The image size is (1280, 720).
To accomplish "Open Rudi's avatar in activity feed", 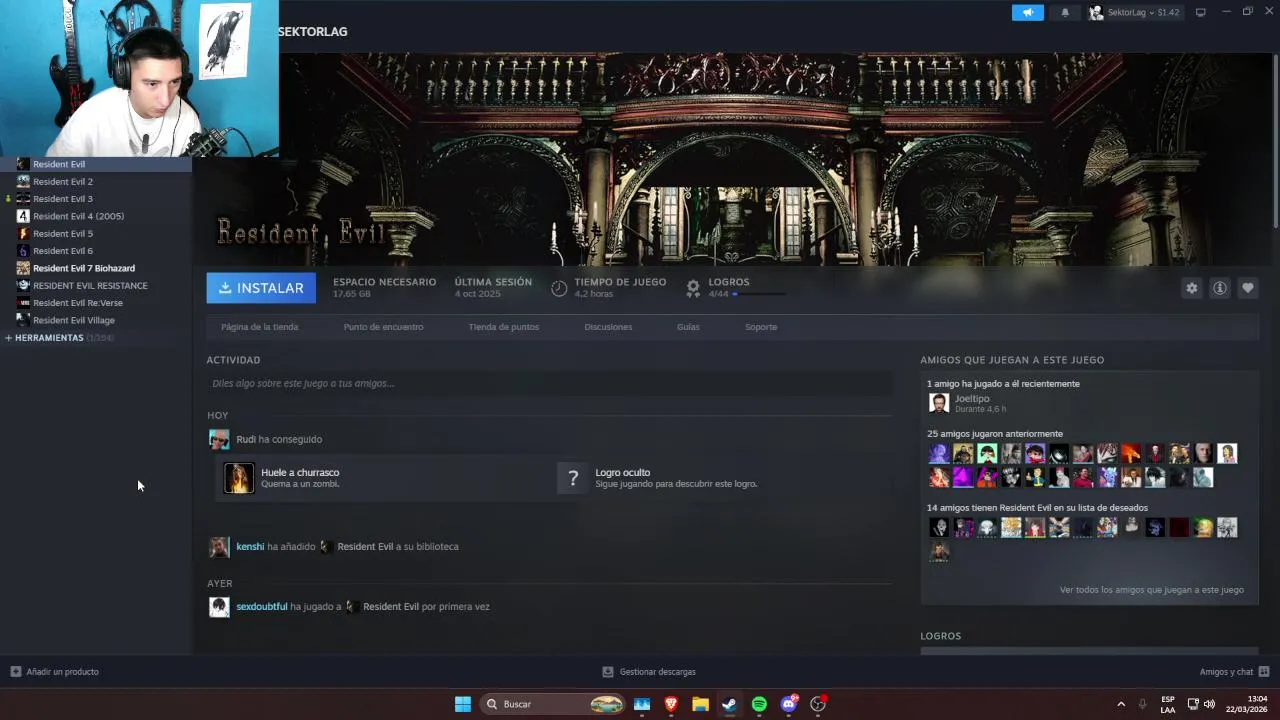I will (x=219, y=439).
